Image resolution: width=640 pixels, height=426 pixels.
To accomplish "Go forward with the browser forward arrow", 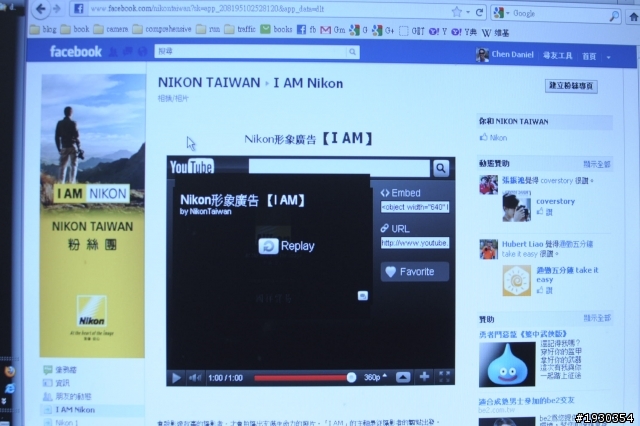I will point(57,9).
